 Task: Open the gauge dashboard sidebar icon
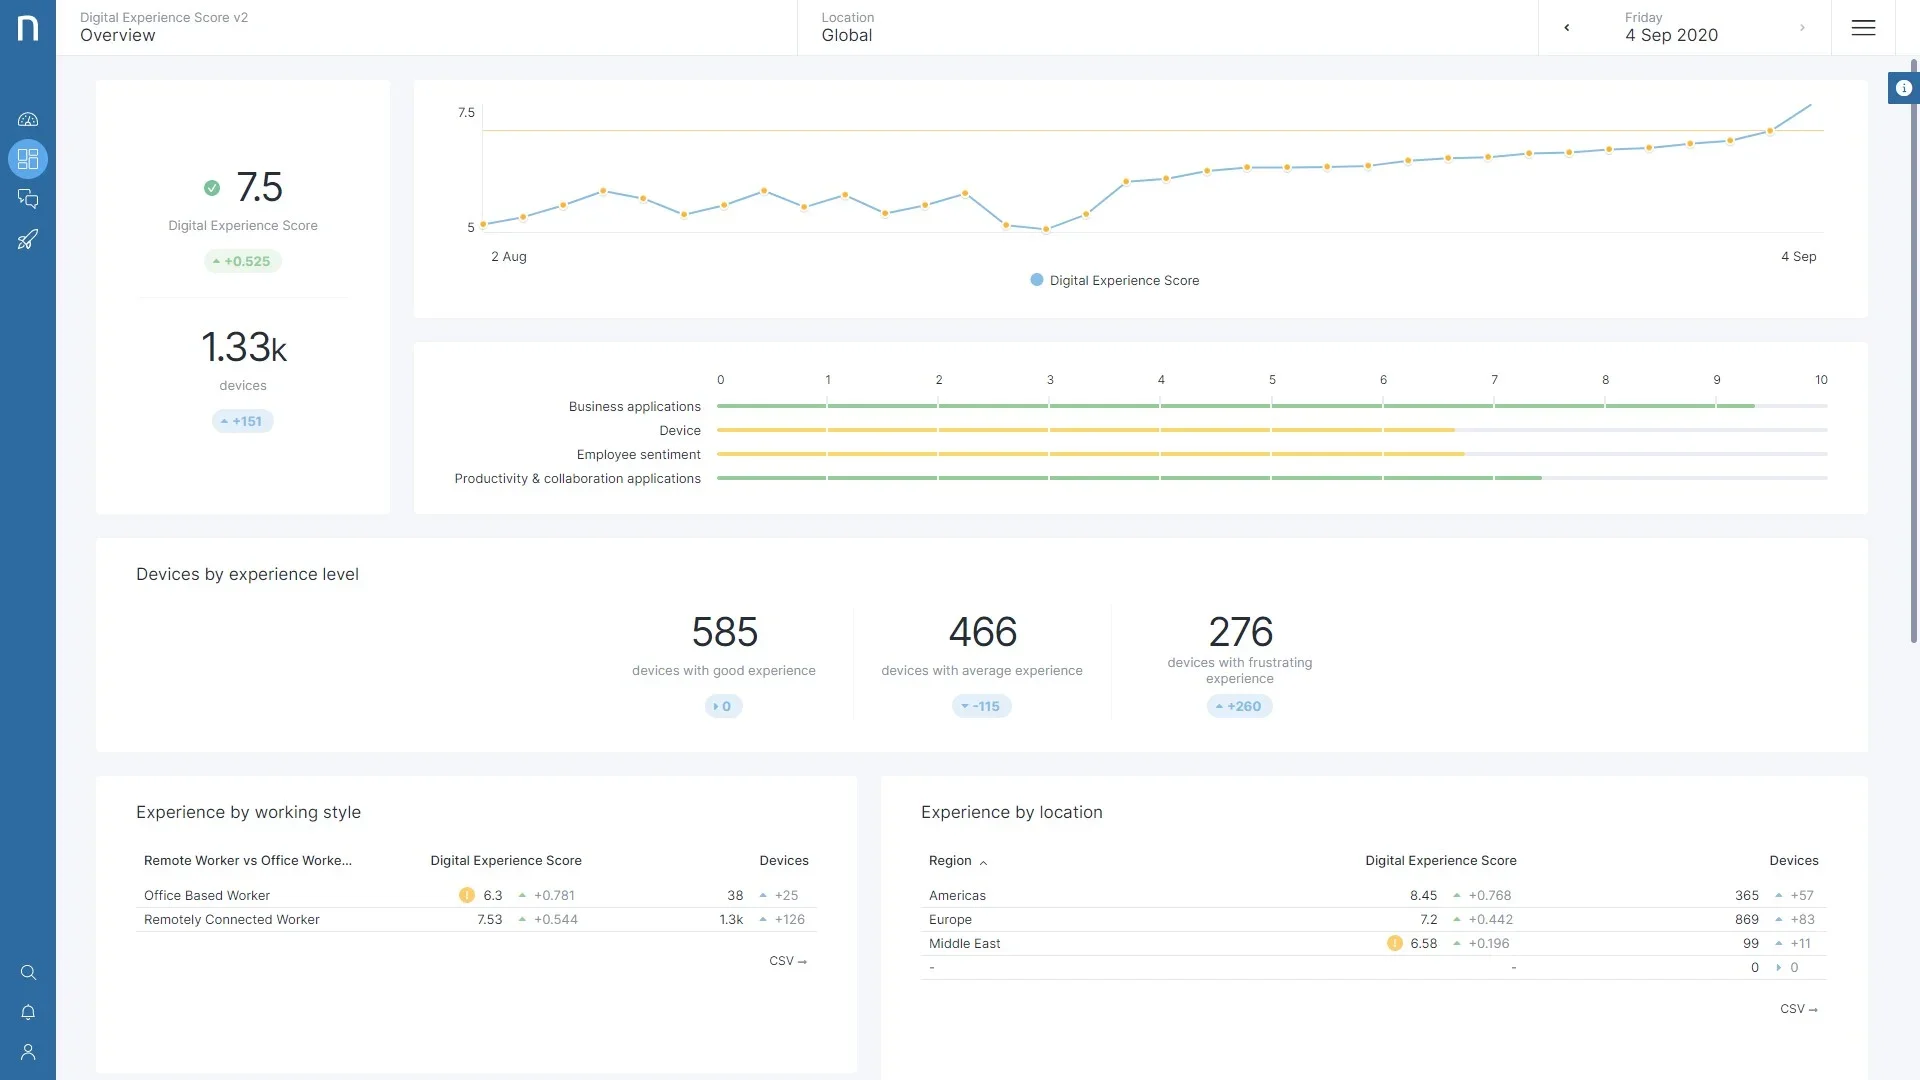pyautogui.click(x=28, y=119)
